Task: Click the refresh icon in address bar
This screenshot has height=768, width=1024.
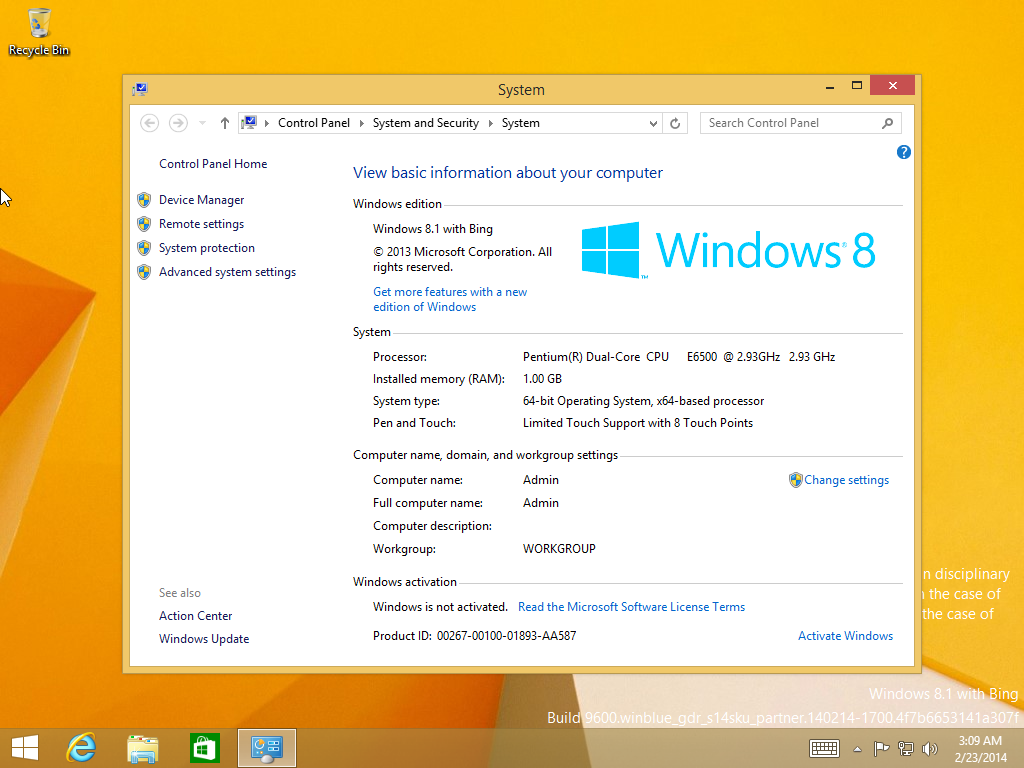Action: (x=675, y=122)
